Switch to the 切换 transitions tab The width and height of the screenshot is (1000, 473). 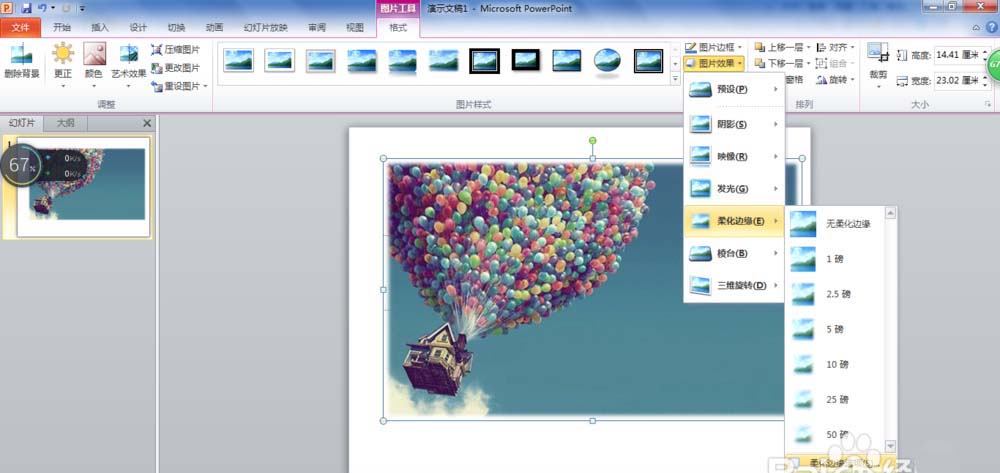177,27
